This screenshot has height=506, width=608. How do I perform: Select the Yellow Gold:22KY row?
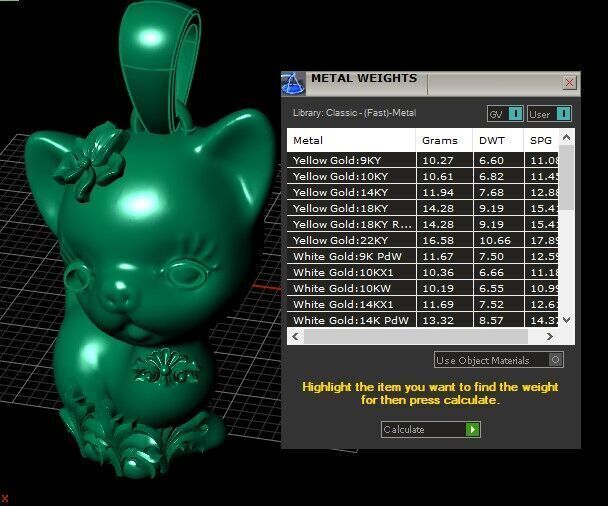pos(422,240)
